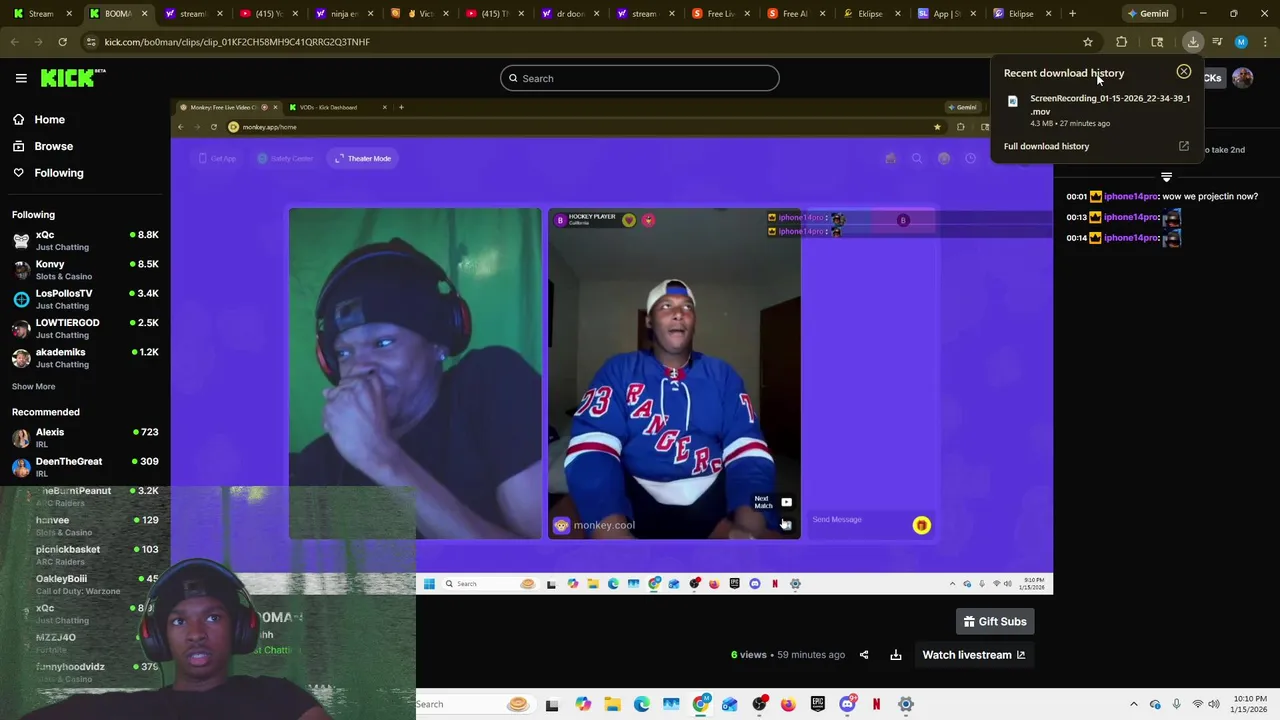Viewport: 1280px width, 720px height.
Task: Open Copilot icon on the taskbar
Action: point(583,704)
